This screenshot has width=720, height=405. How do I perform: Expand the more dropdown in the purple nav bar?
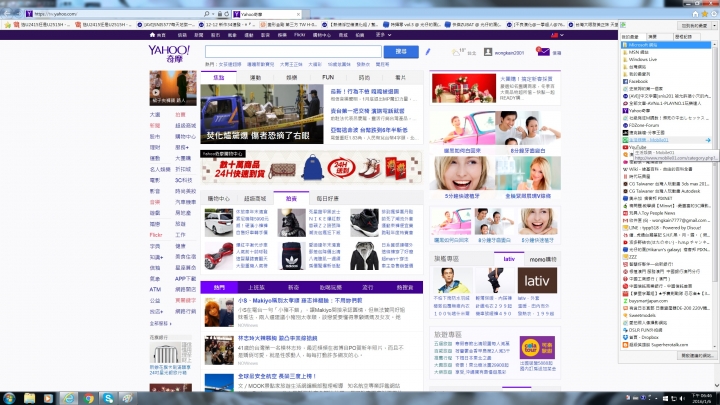pyautogui.click(x=383, y=35)
